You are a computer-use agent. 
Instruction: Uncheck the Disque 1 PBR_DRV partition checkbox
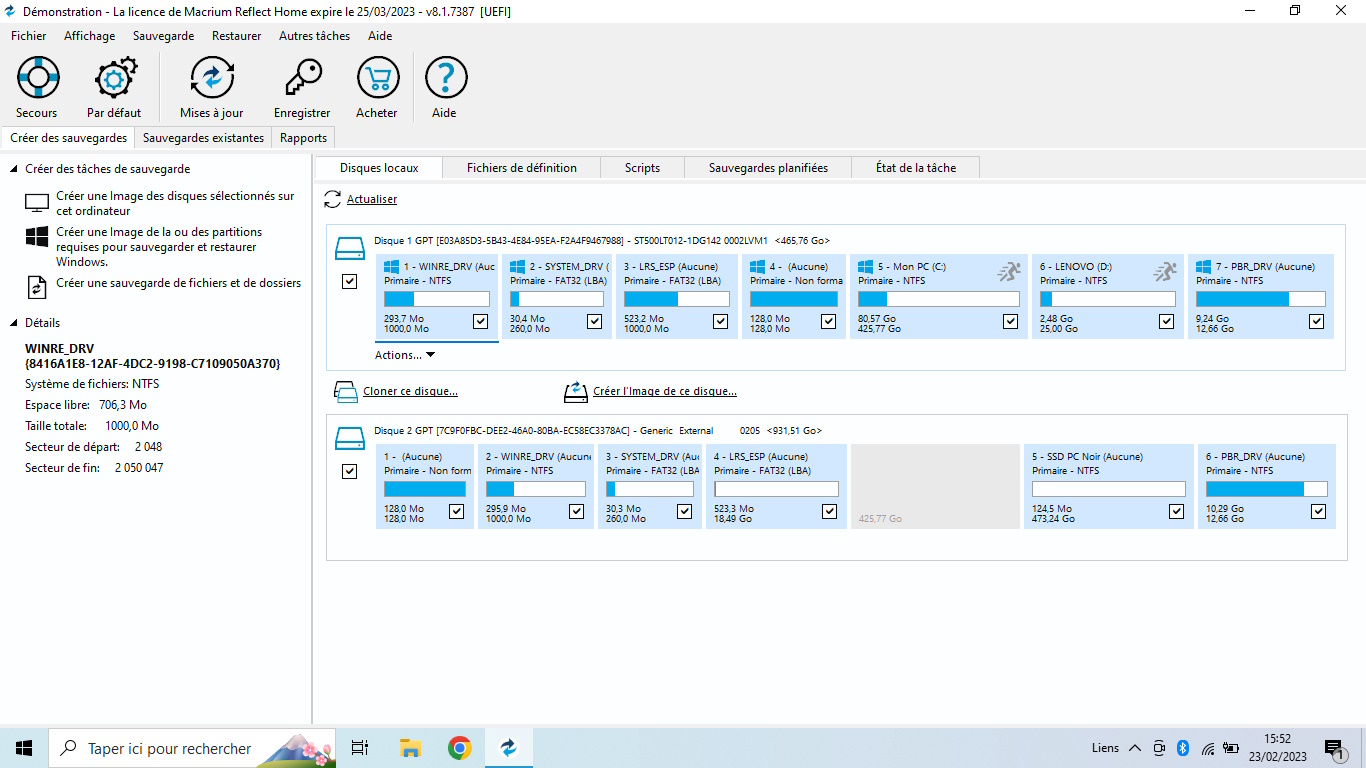1317,321
